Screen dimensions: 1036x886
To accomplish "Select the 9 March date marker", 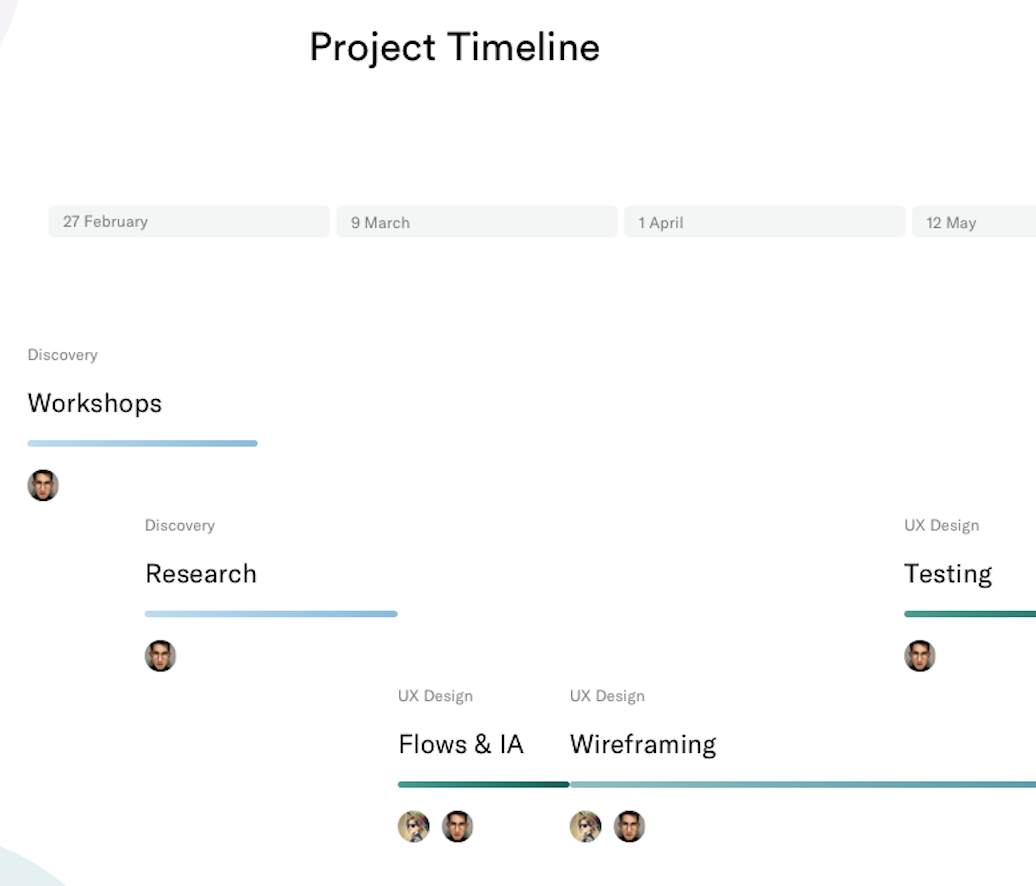I will pyautogui.click(x=476, y=222).
